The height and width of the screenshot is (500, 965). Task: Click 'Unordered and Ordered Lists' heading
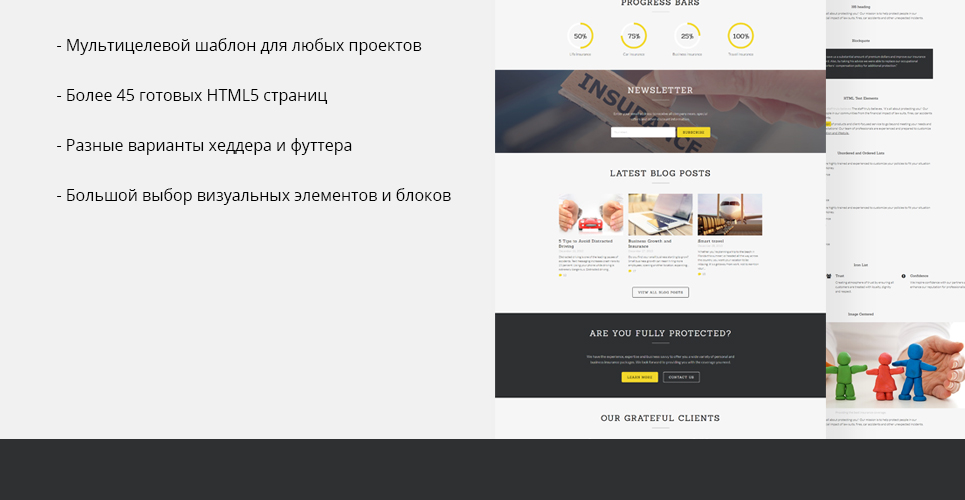(x=861, y=153)
